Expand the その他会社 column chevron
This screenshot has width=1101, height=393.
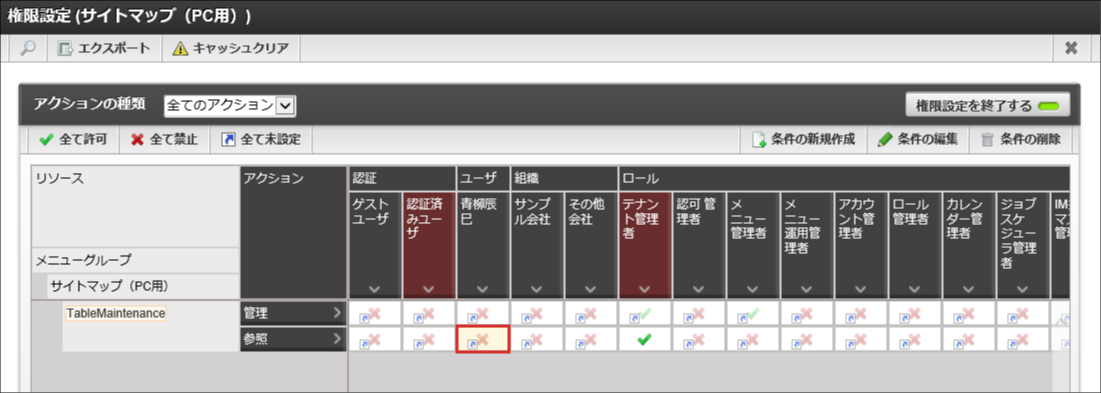591,288
